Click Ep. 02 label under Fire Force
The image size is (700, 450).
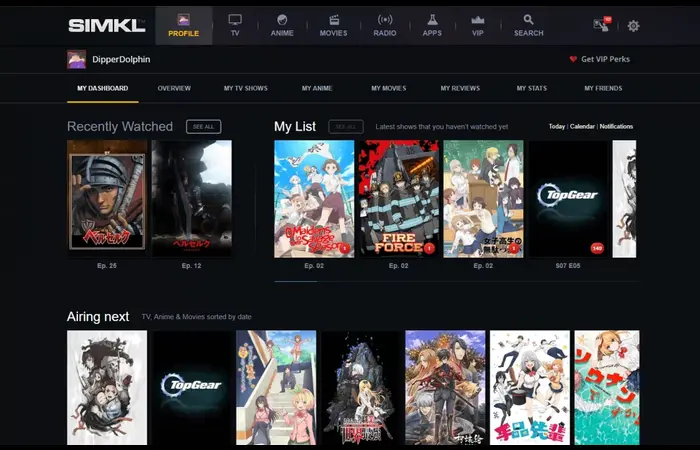[399, 266]
